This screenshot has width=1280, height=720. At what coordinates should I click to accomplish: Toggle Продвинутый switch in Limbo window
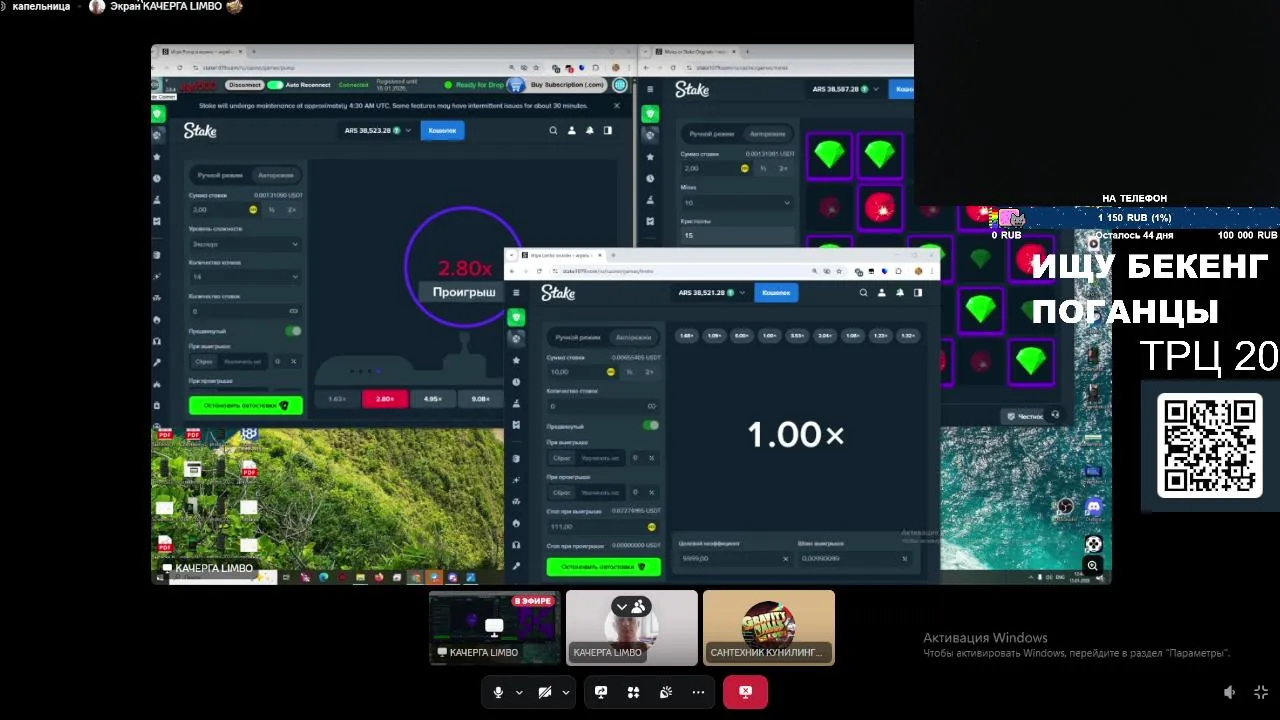[x=651, y=425]
